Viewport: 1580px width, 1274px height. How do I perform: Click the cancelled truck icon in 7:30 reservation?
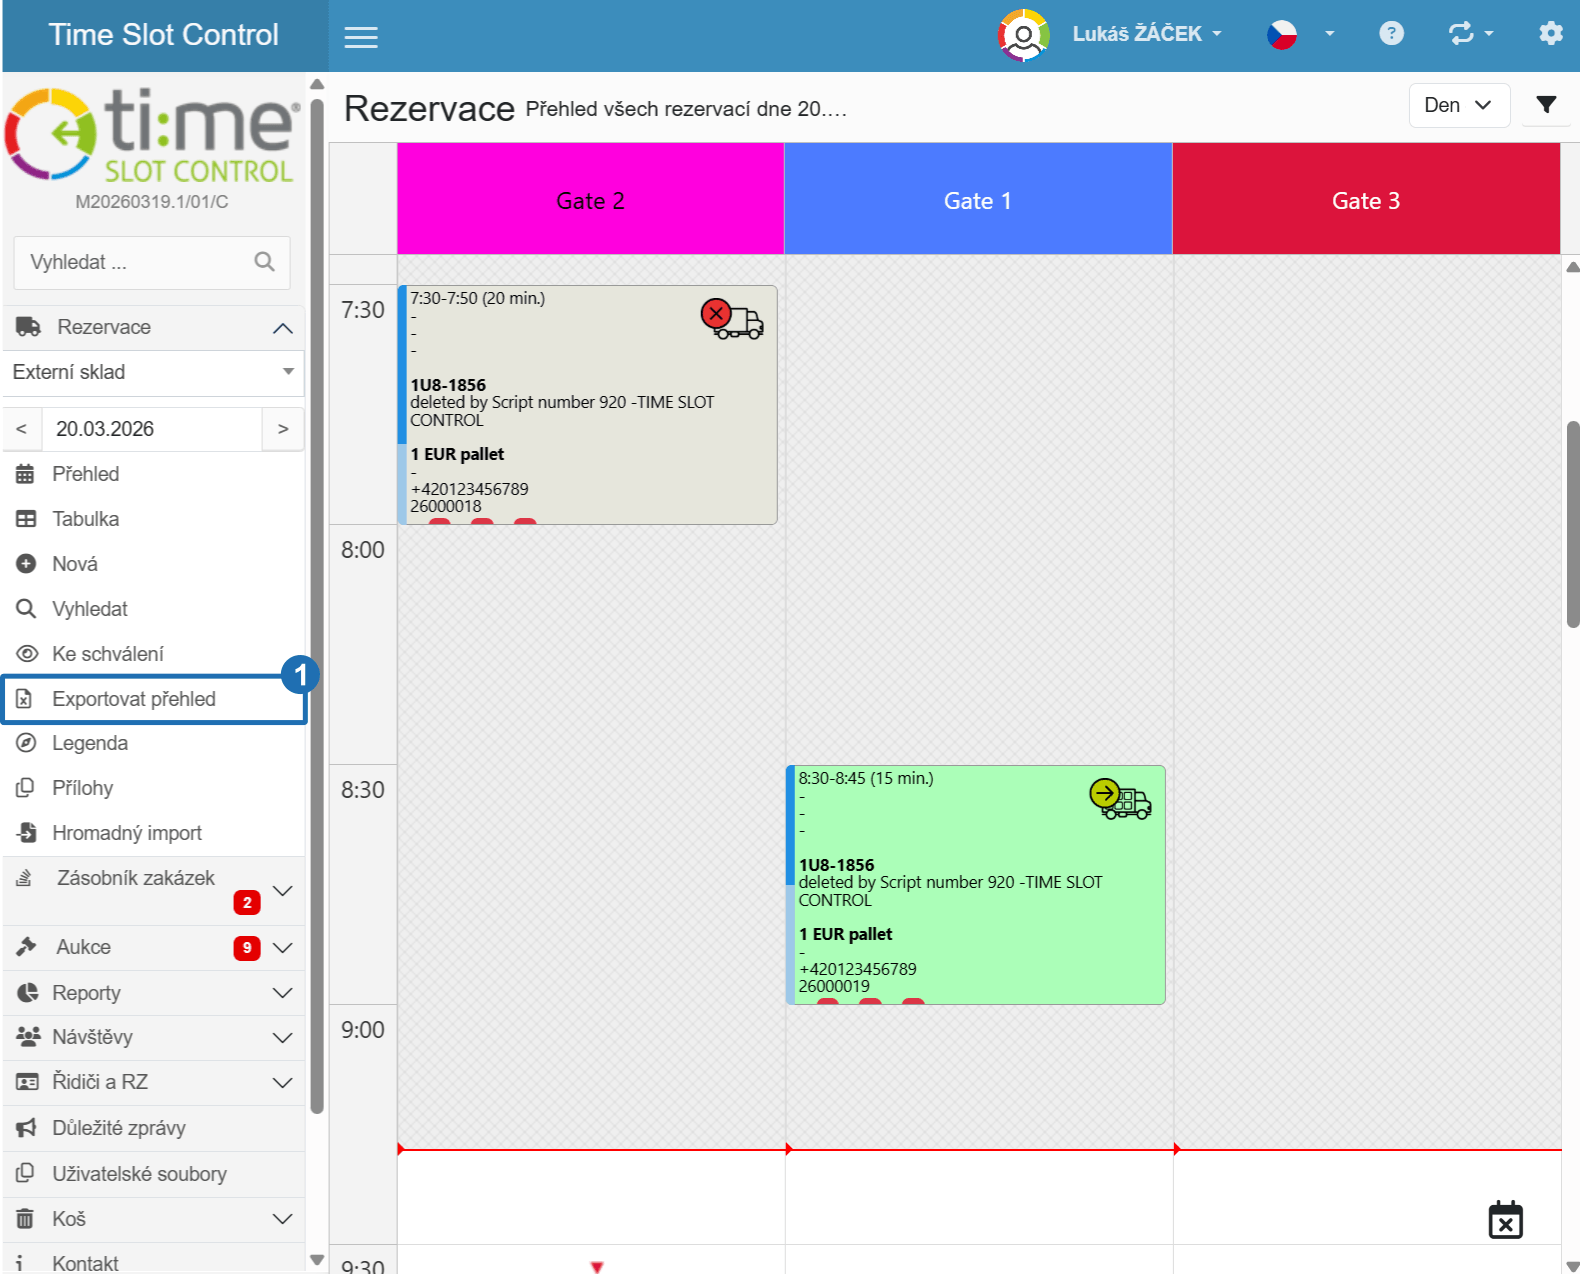(x=732, y=319)
